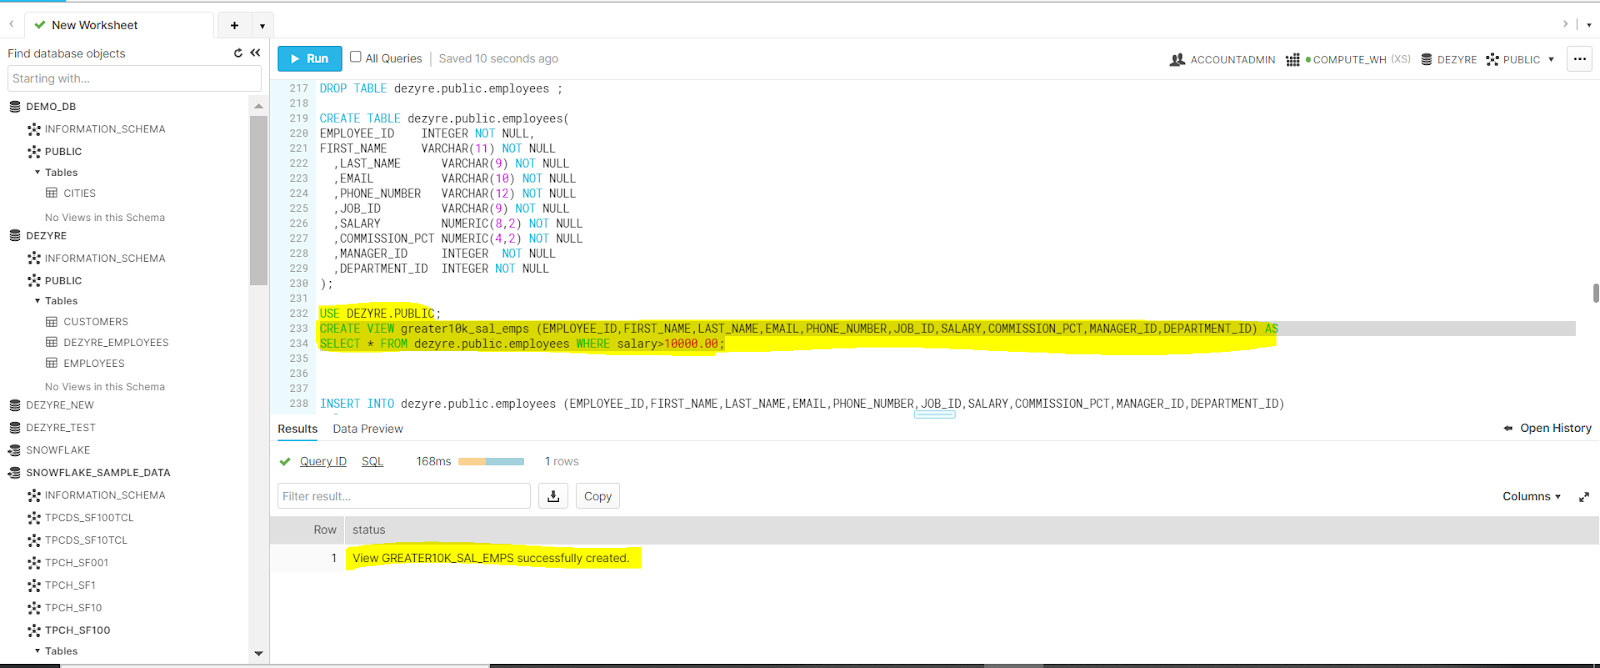This screenshot has width=1600, height=668.
Task: Download the query results
Action: pos(553,496)
